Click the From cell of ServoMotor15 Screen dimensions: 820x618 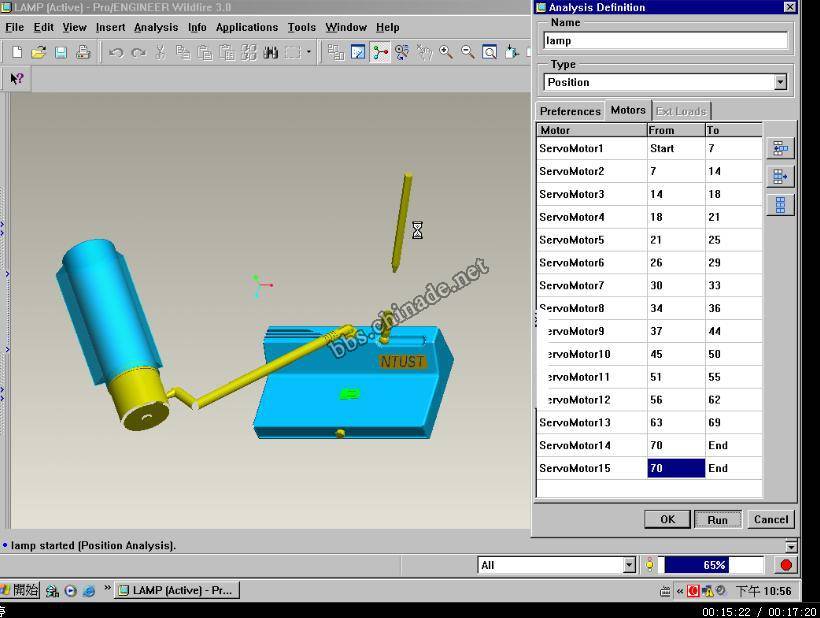[x=676, y=468]
